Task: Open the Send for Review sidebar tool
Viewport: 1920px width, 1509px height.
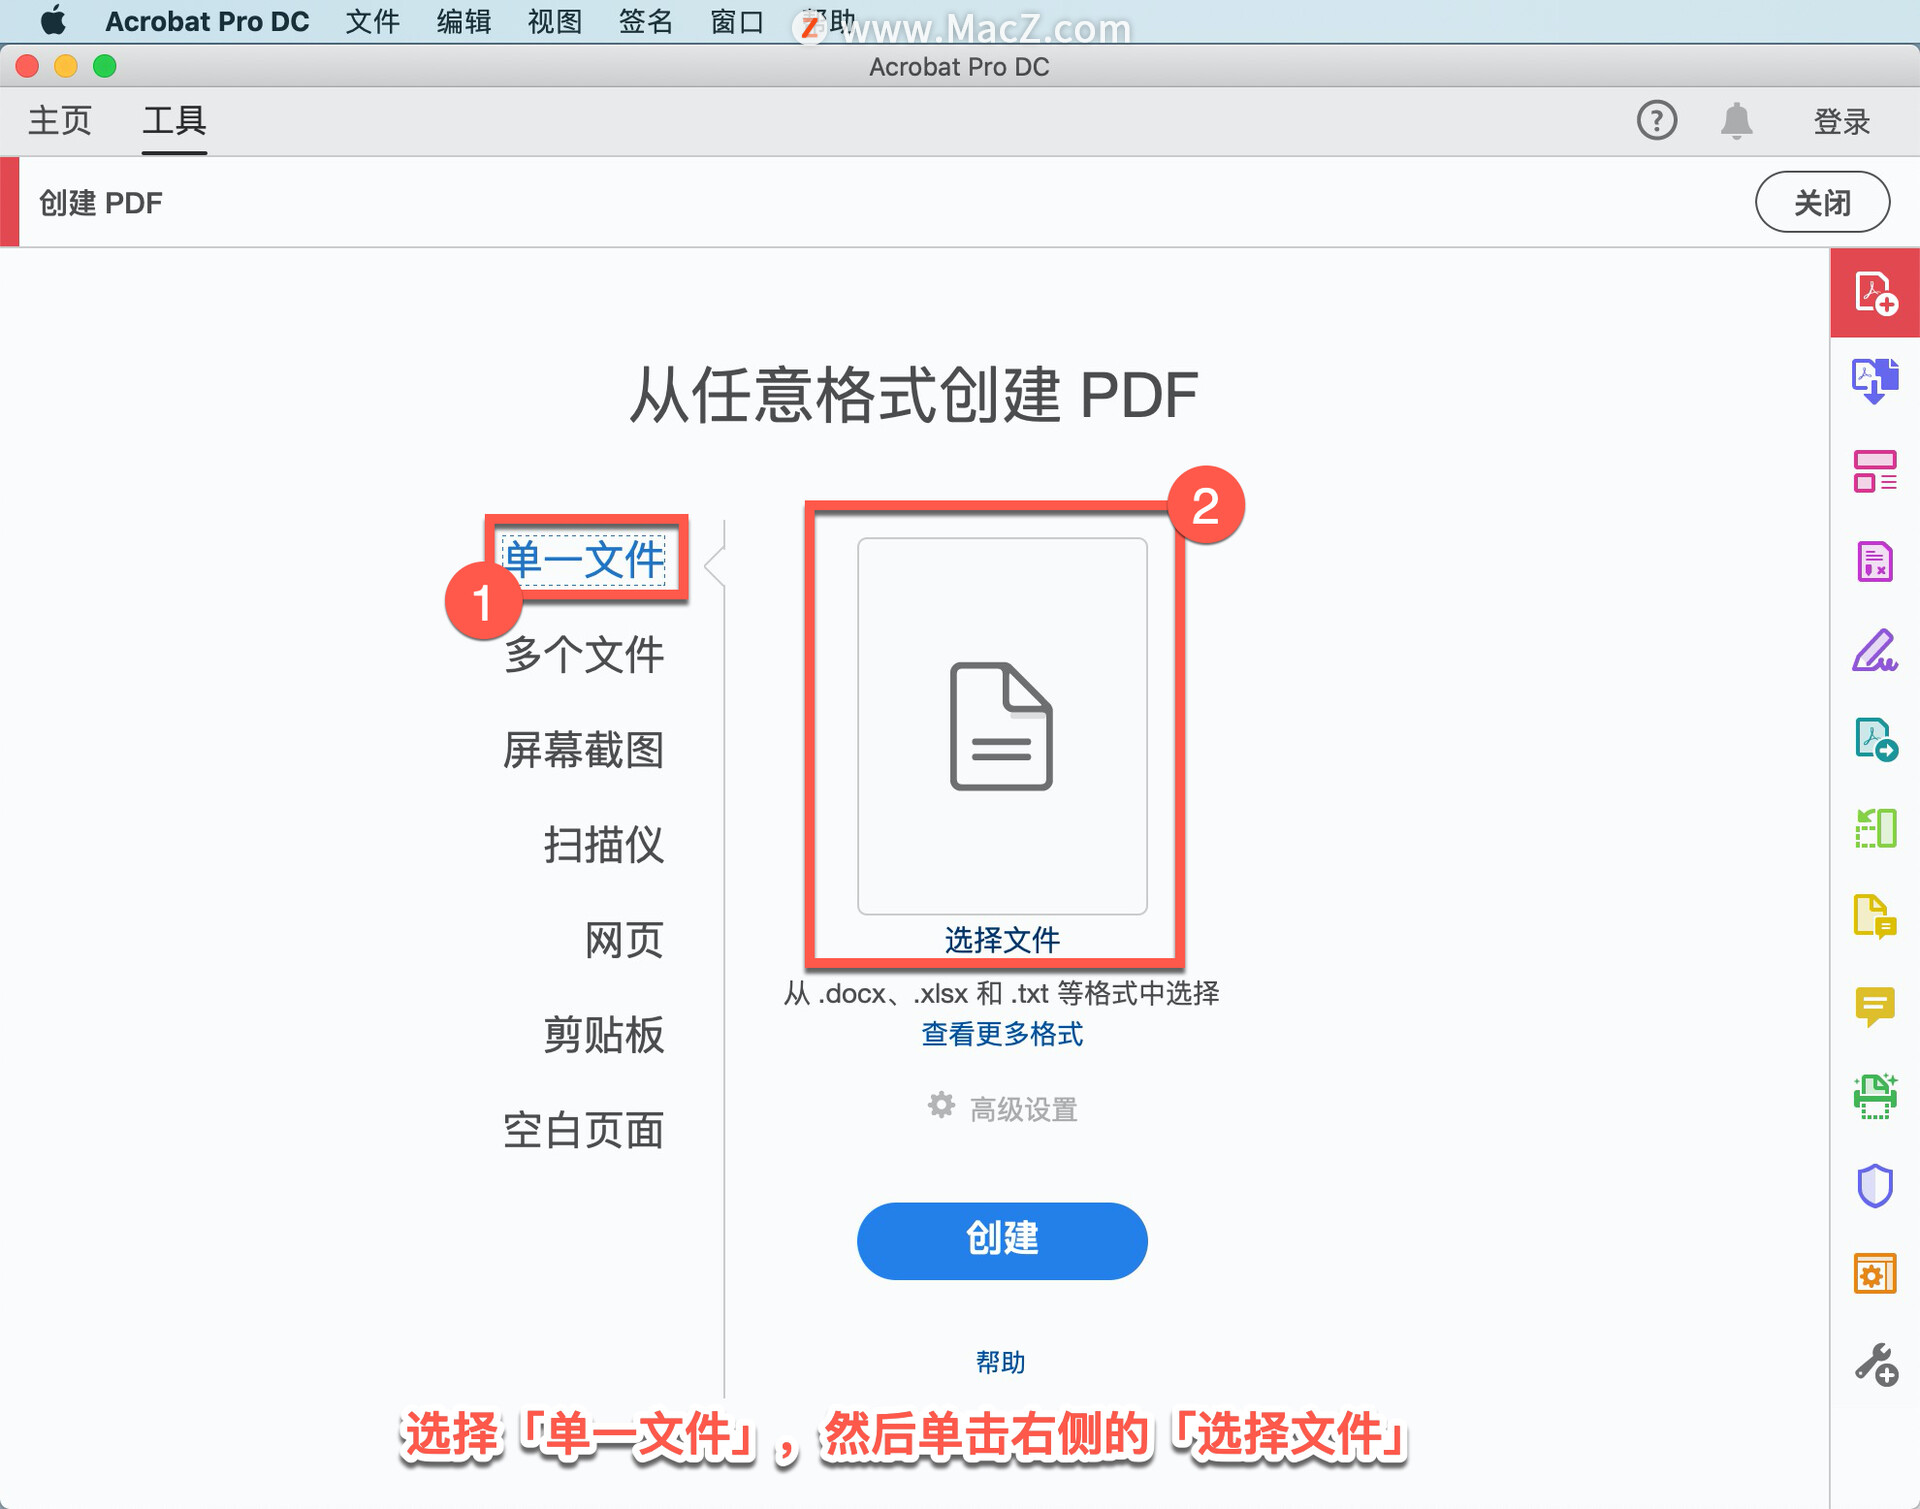Action: coord(1875,740)
